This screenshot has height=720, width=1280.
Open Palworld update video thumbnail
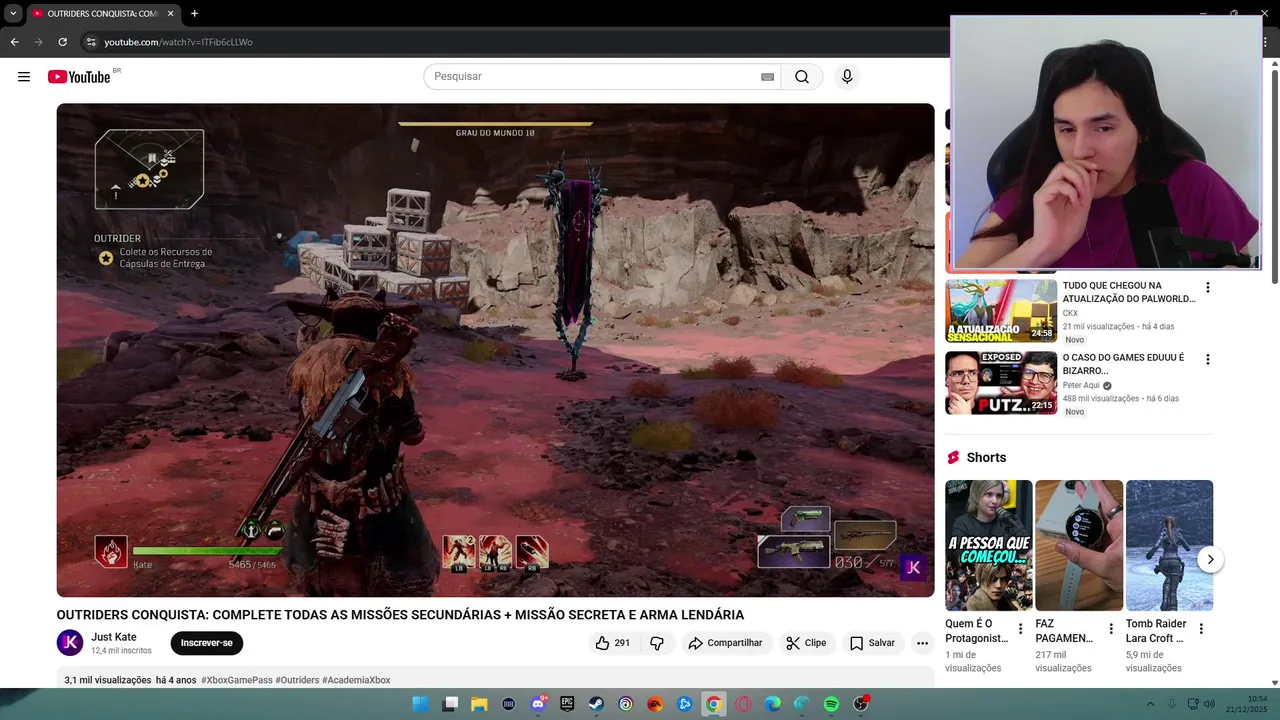tap(1001, 311)
